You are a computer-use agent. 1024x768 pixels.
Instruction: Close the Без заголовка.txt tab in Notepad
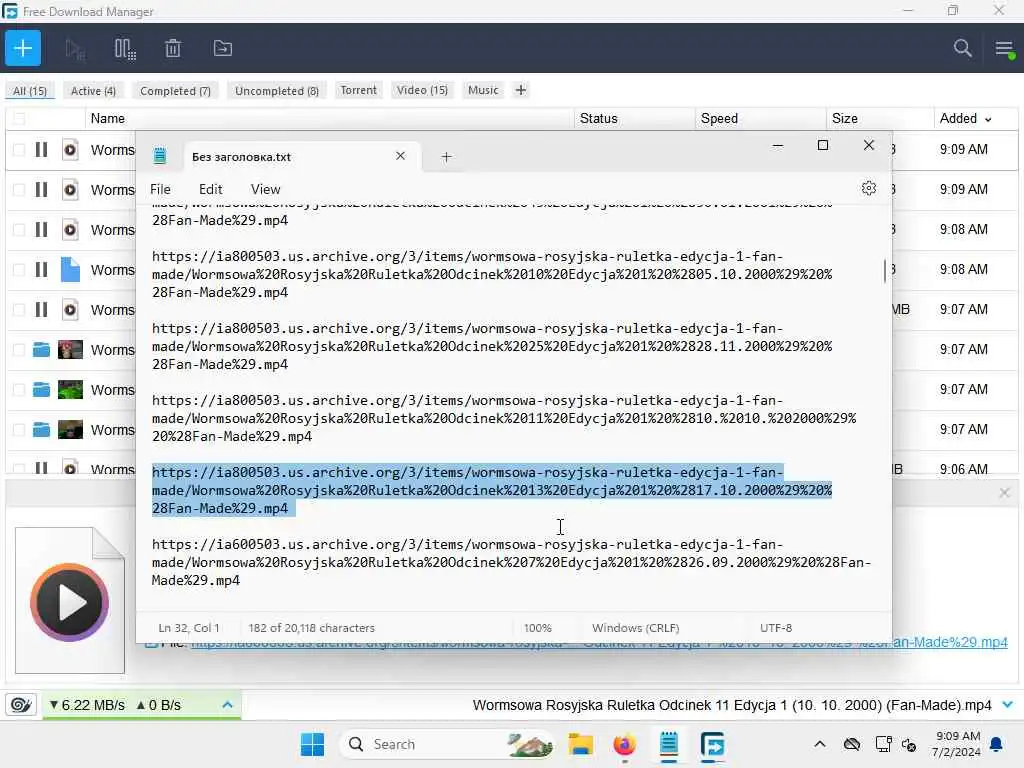pyautogui.click(x=400, y=156)
